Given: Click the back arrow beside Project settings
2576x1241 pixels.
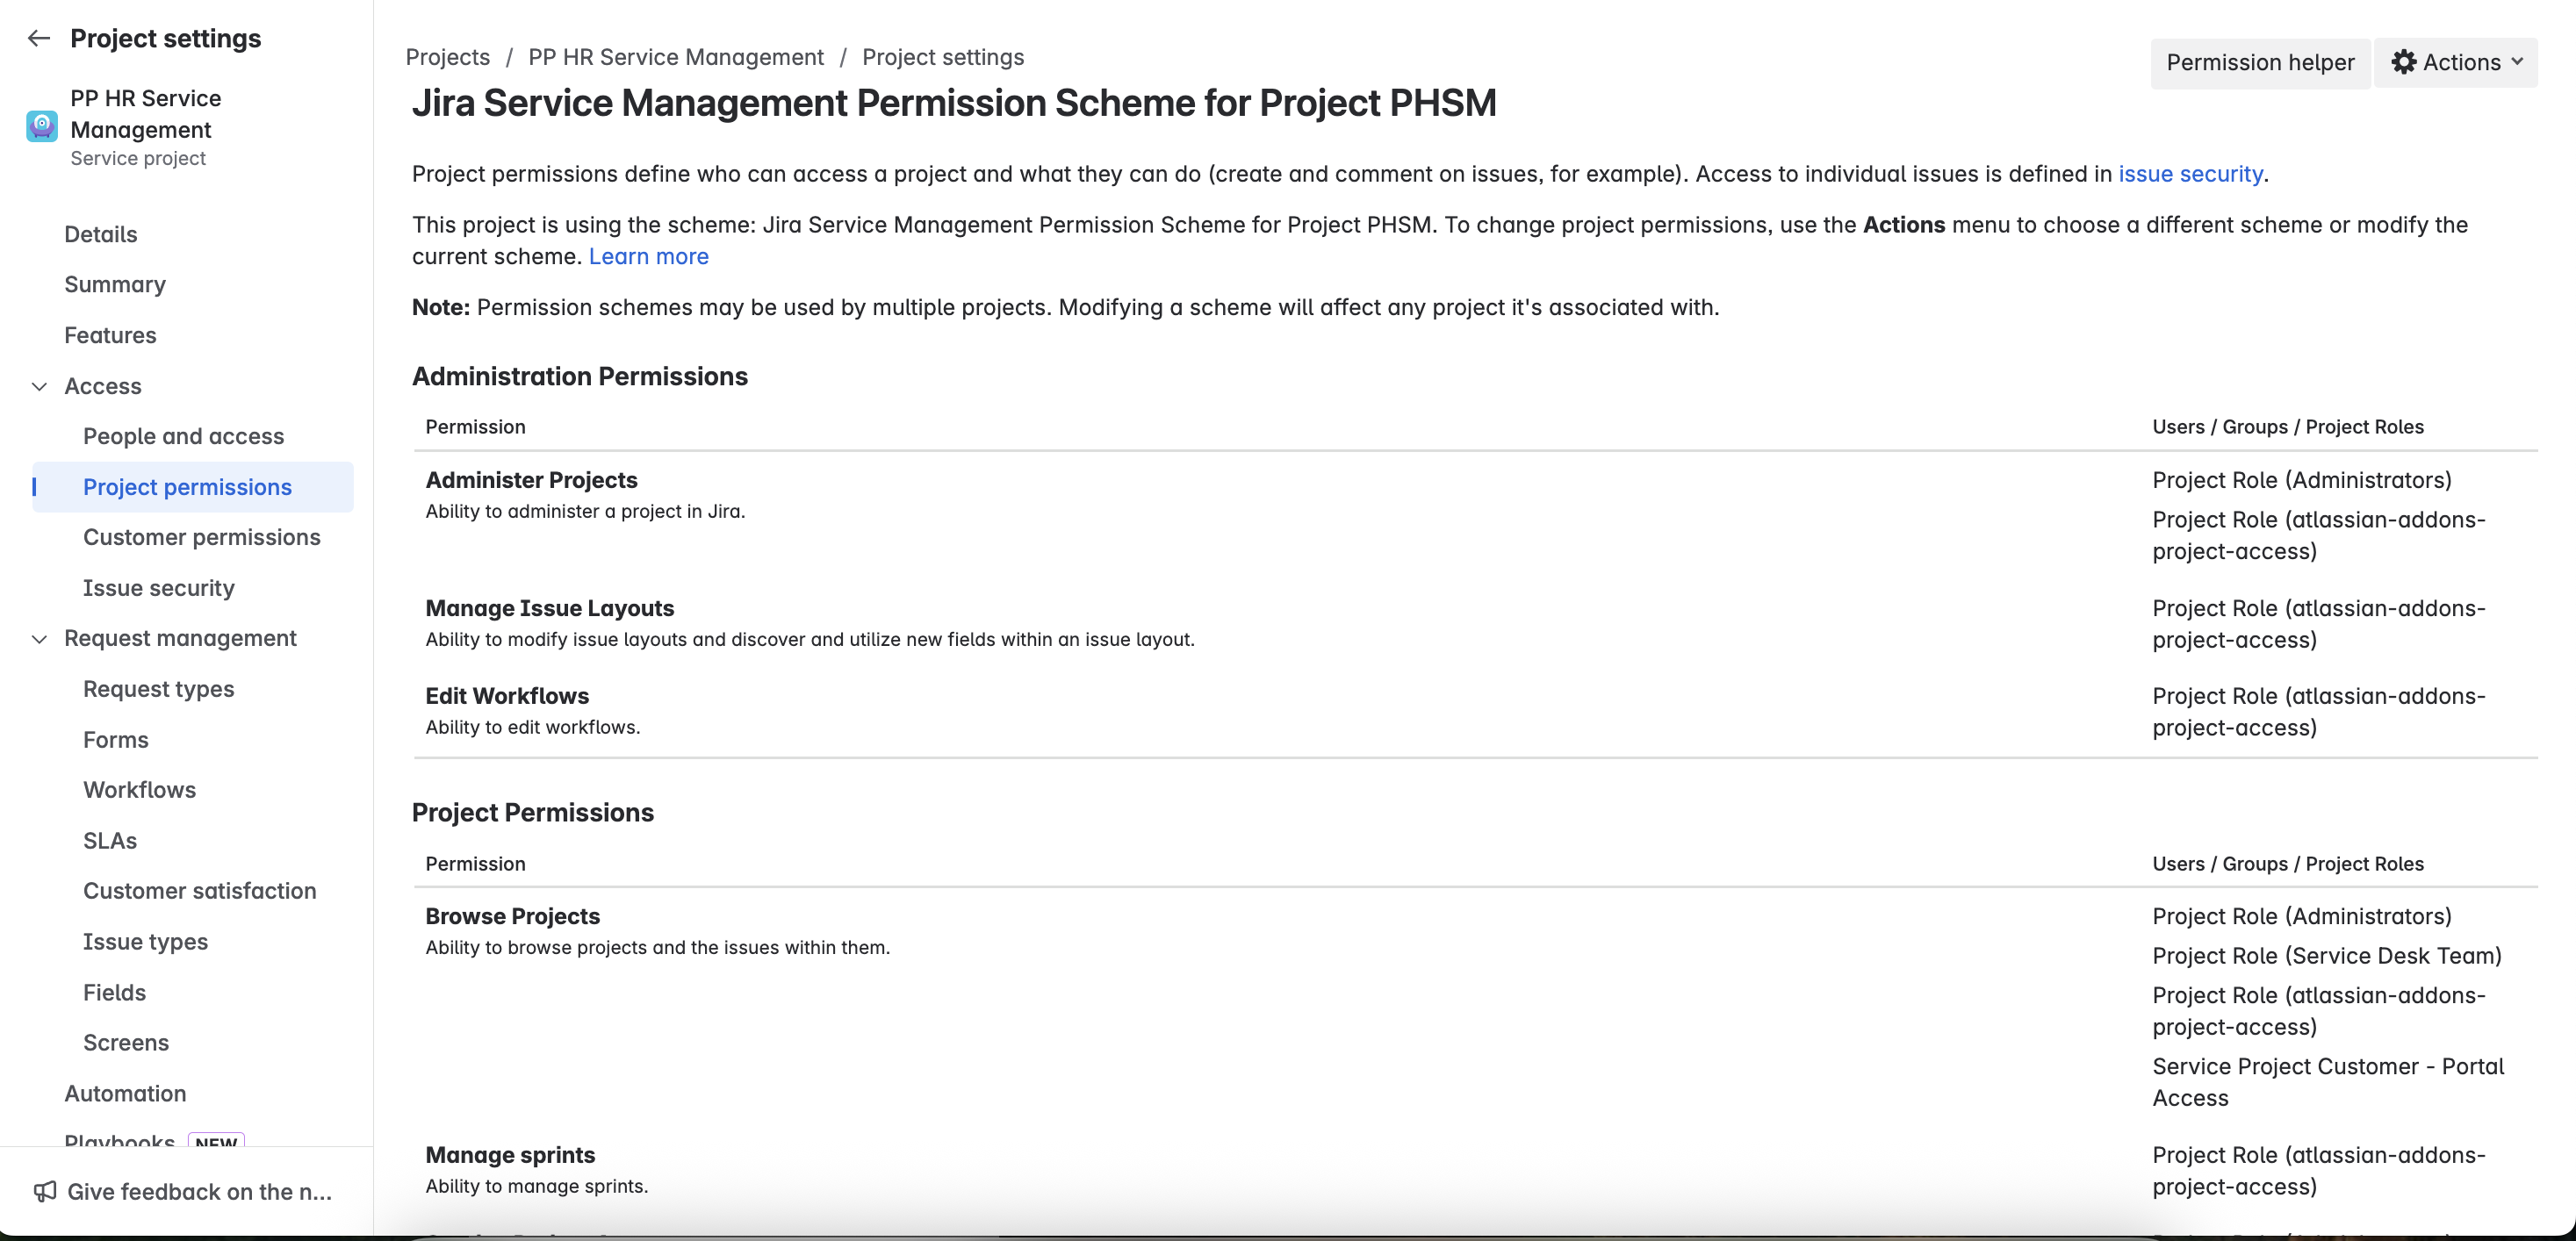Looking at the screenshot, I should pyautogui.click(x=39, y=38).
